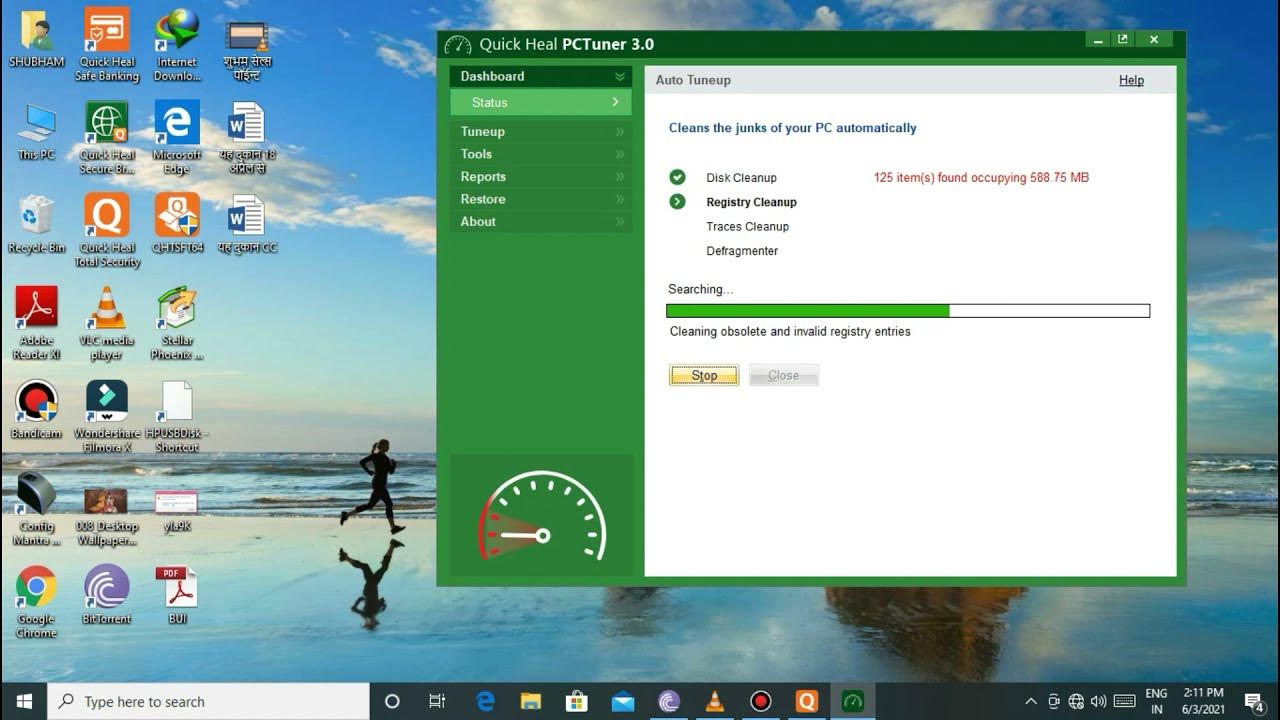Image resolution: width=1280 pixels, height=720 pixels.
Task: Open the ENG IN language switcher
Action: click(x=1156, y=701)
